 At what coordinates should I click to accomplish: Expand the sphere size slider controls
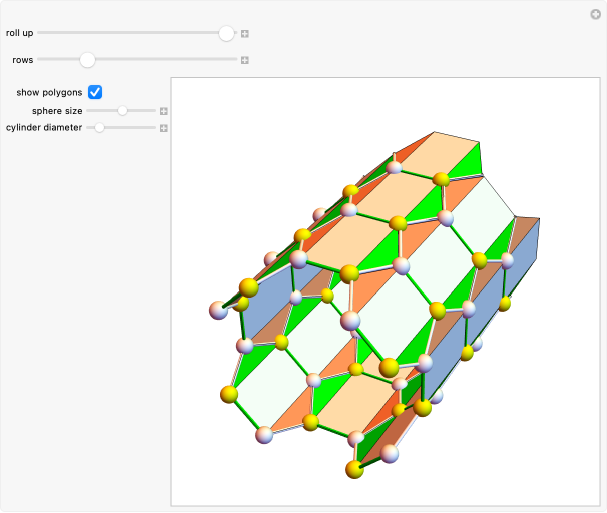click(164, 111)
